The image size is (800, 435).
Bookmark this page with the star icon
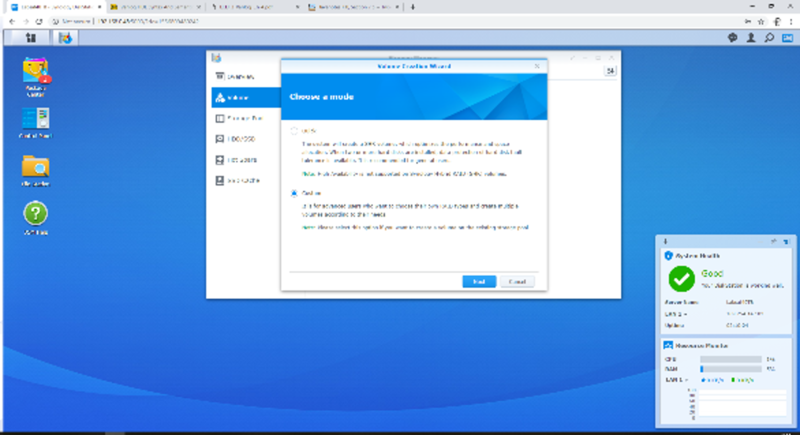point(761,21)
